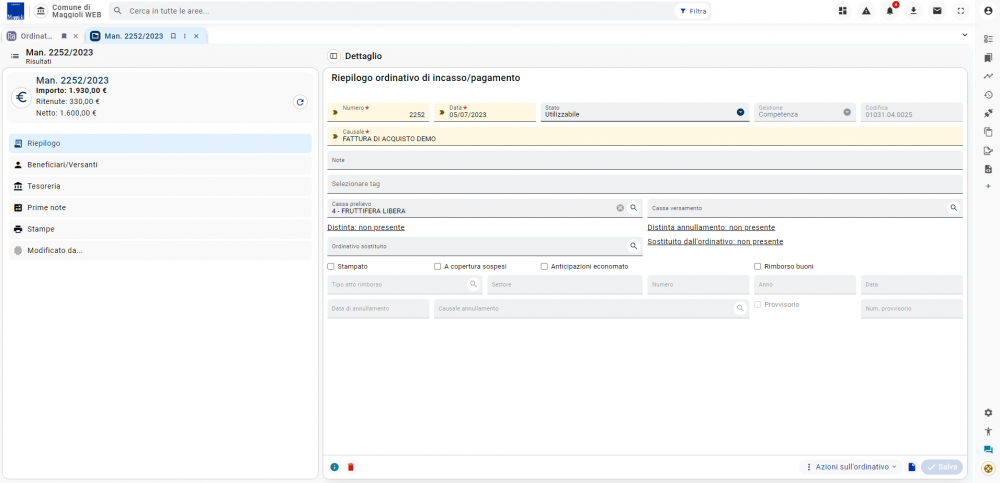Viewport: 1000px width, 483px height.
Task: Open the dashboard grid icon in top bar
Action: pos(842,11)
